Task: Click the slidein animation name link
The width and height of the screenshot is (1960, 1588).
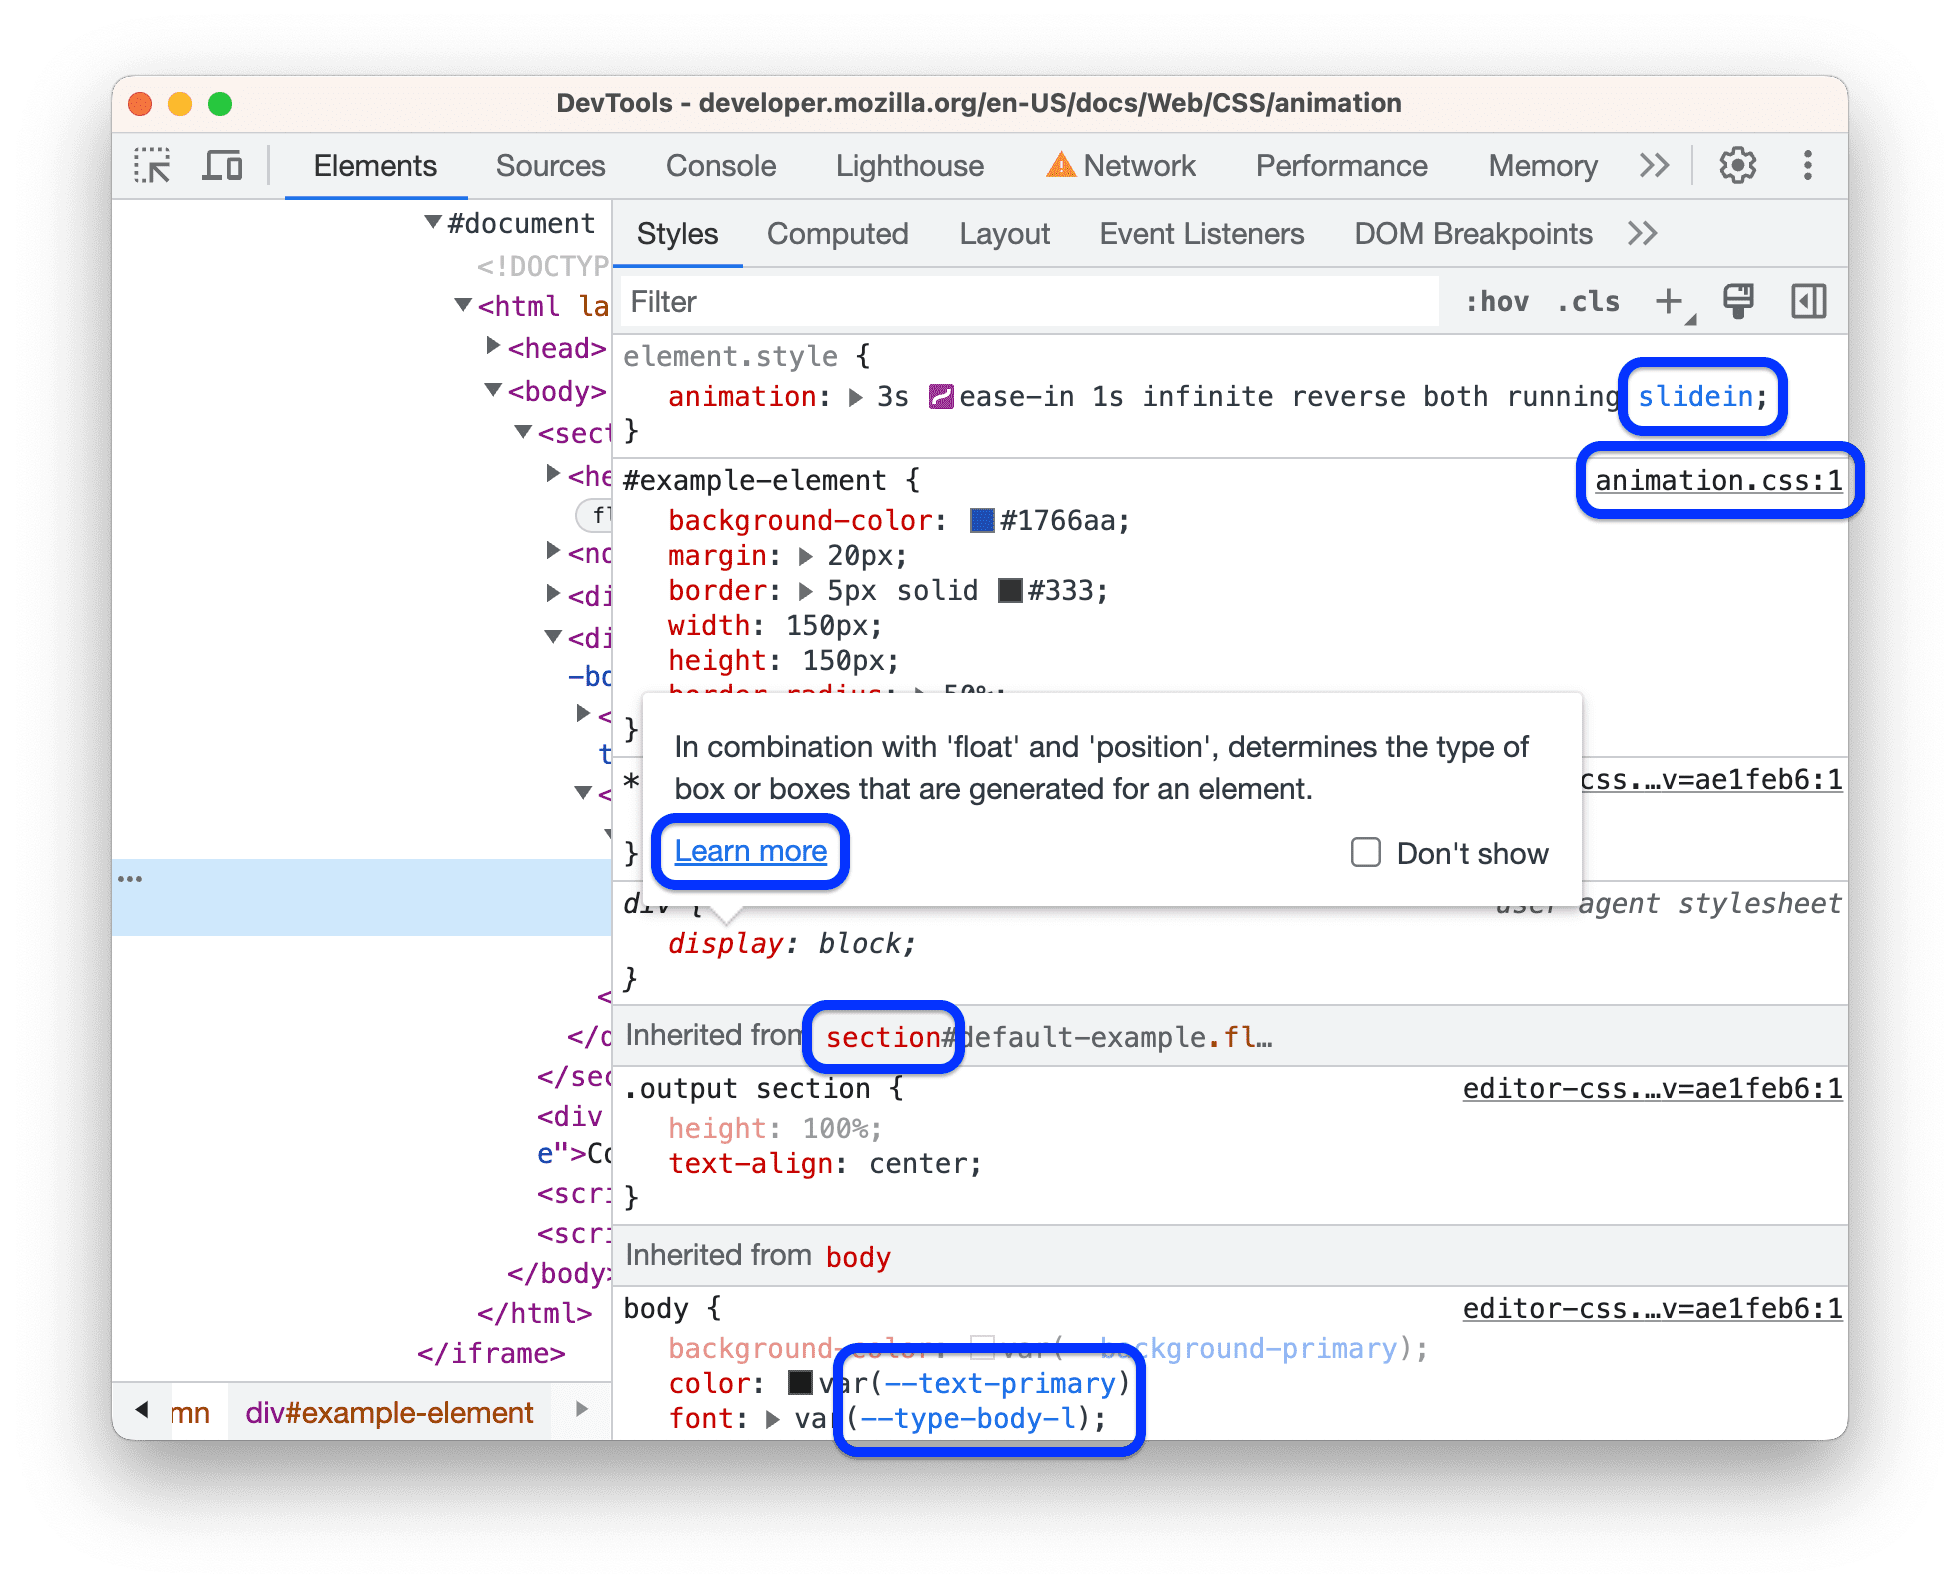Action: point(1701,395)
